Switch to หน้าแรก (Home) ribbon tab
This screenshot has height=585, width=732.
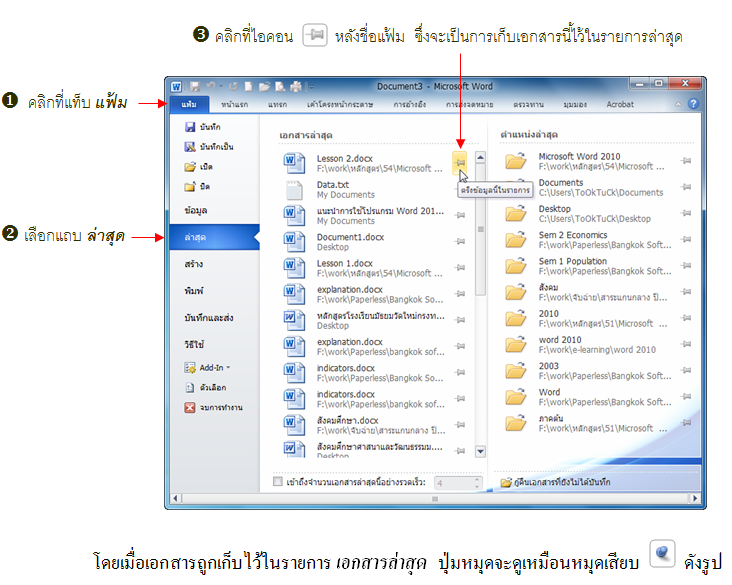pos(234,105)
